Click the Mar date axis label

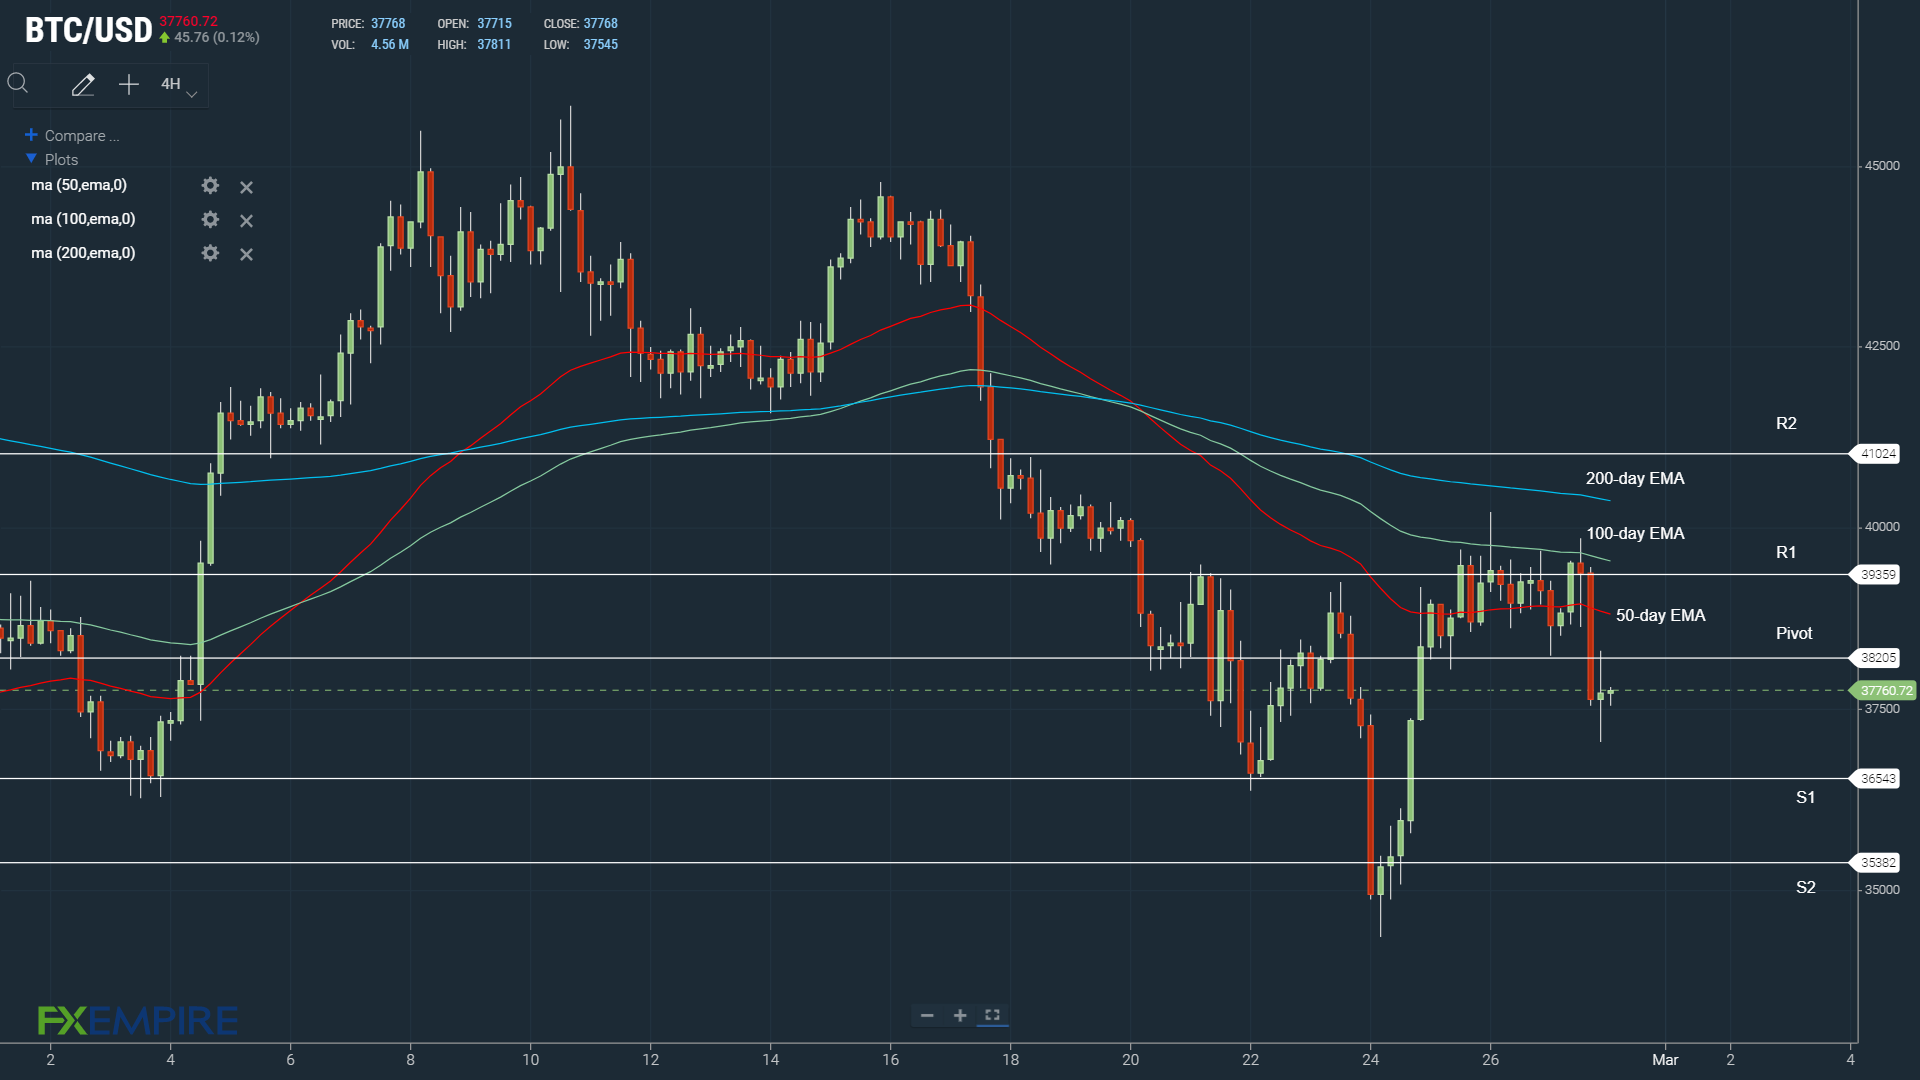tap(1665, 1060)
